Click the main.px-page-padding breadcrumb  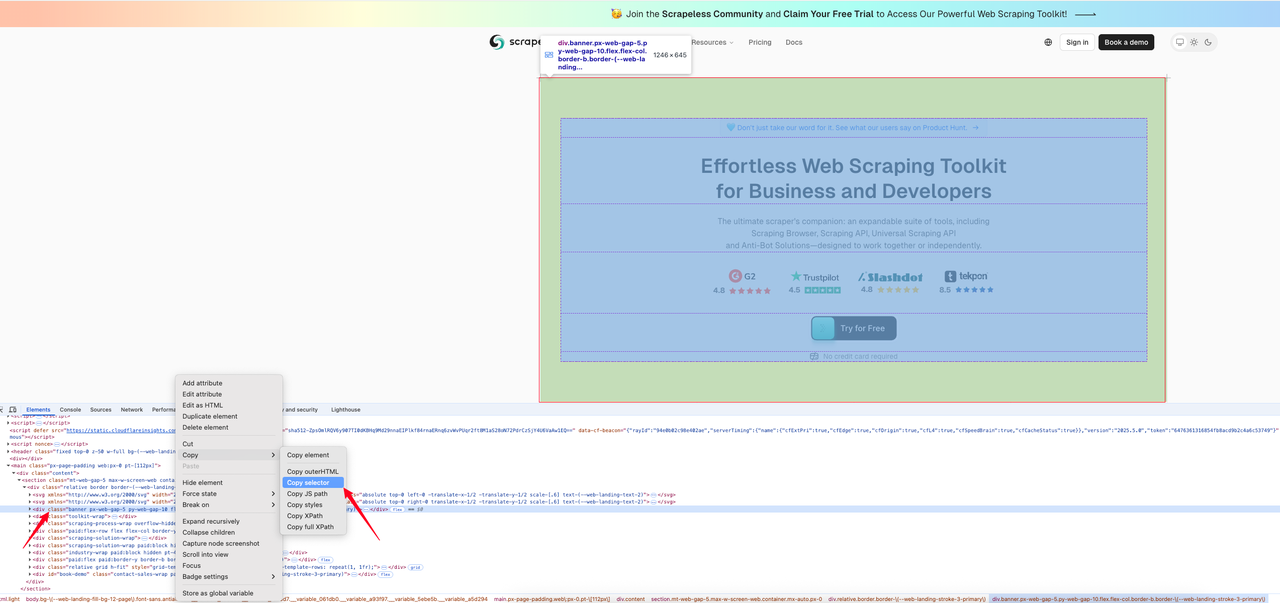[552, 599]
